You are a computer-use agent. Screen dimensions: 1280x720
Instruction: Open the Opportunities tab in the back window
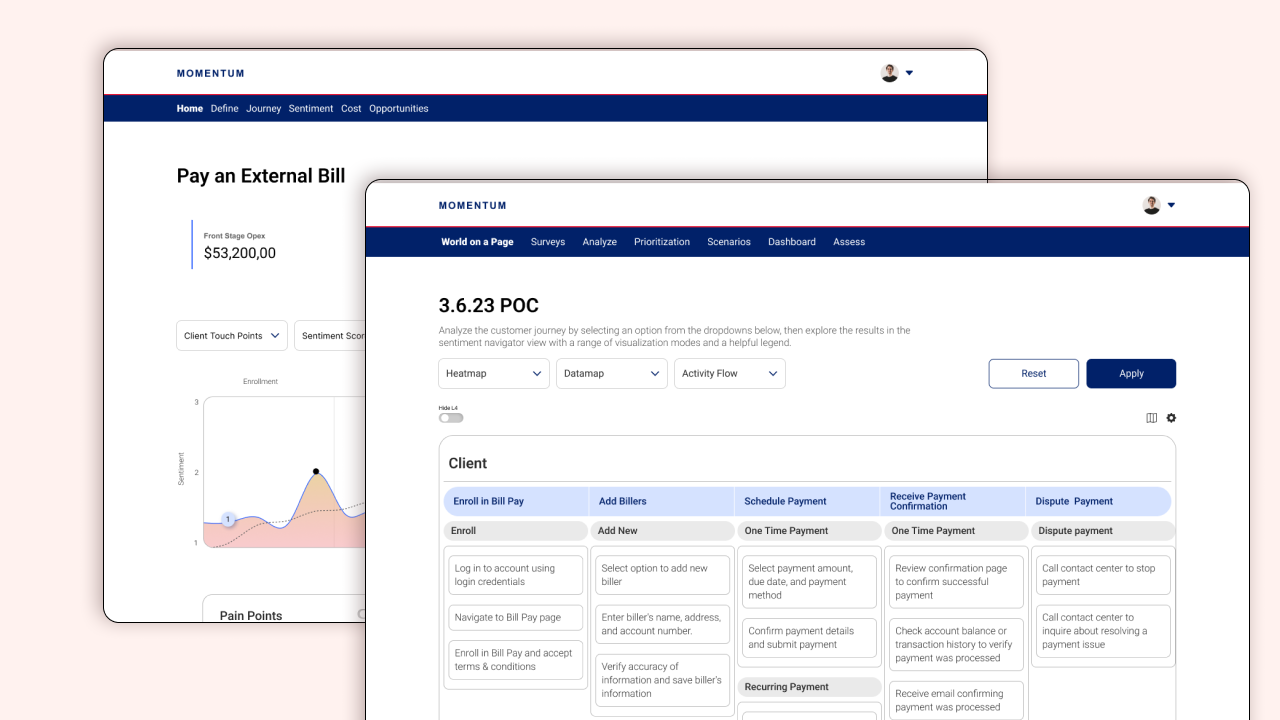click(399, 109)
